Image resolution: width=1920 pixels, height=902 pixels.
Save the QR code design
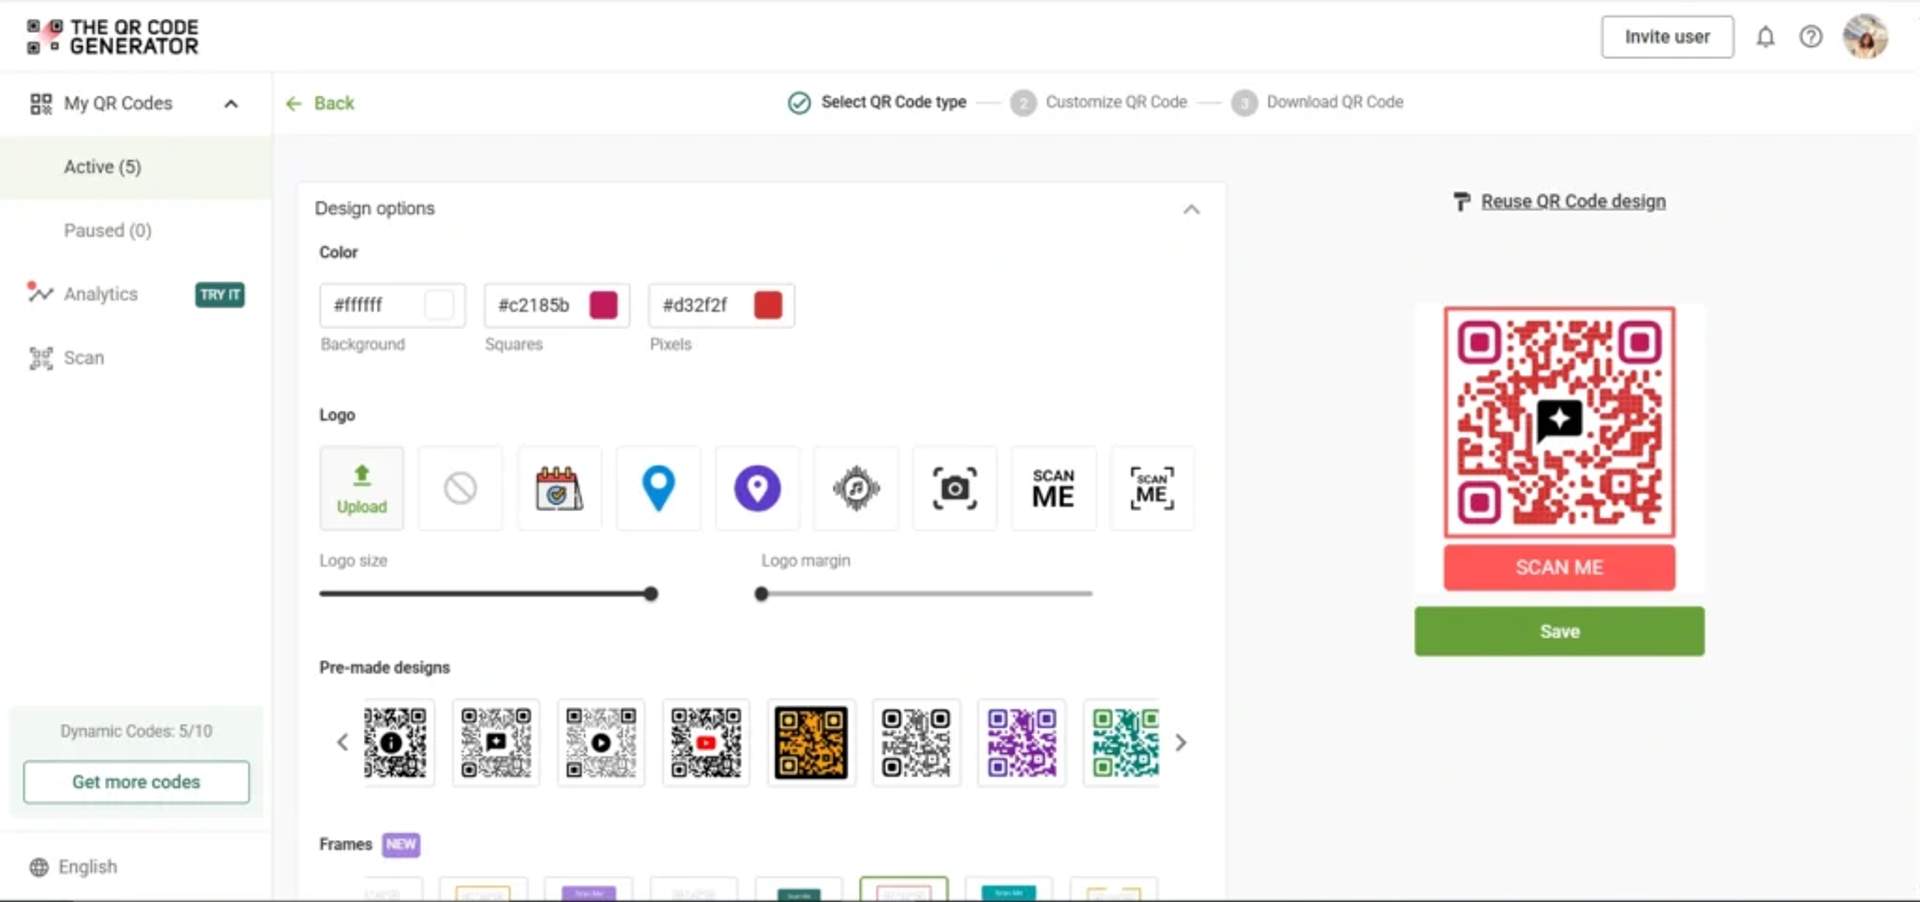1559,631
